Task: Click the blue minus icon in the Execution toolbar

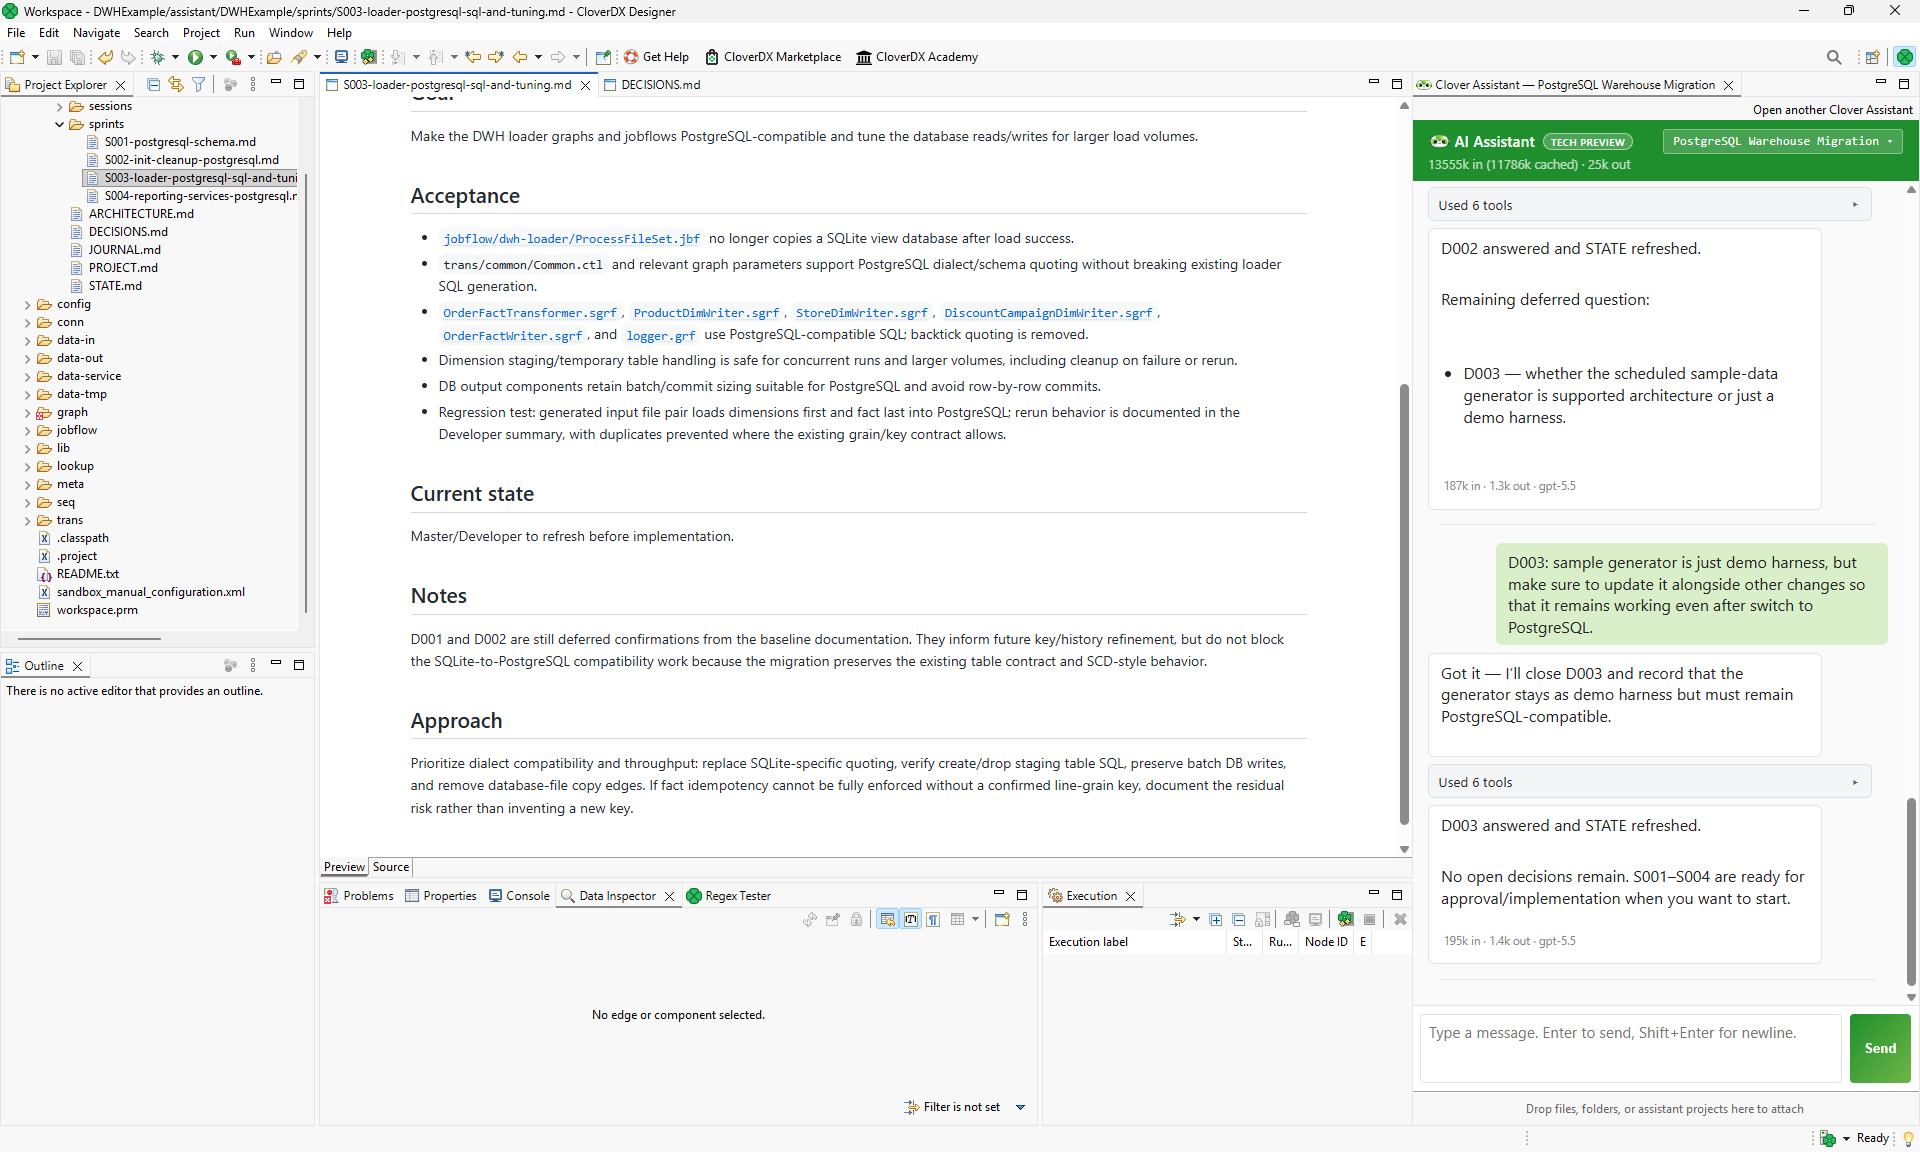Action: pos(1239,919)
